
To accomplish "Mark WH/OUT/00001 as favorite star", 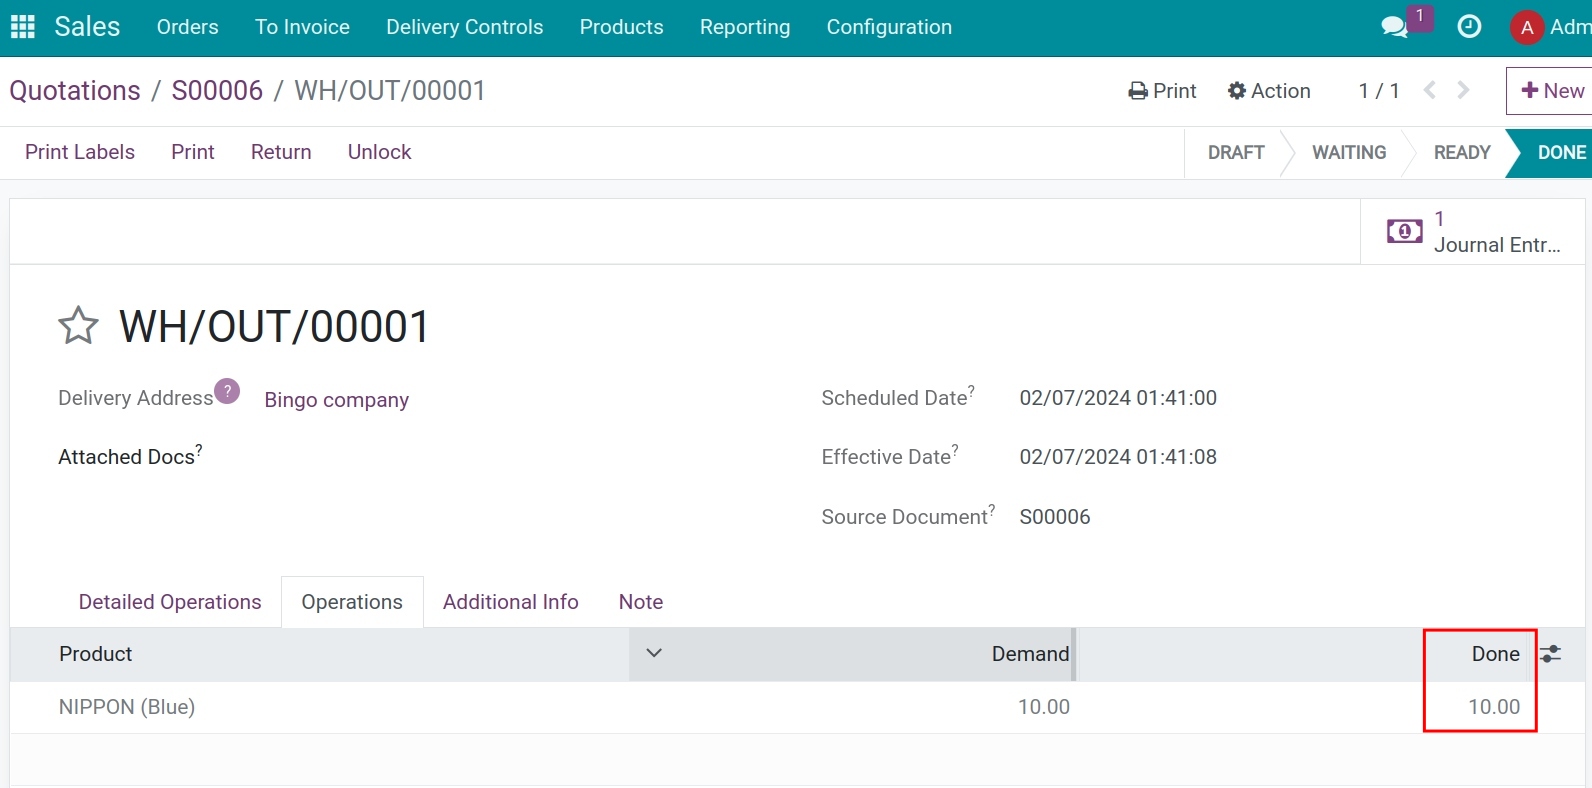I will click(78, 326).
